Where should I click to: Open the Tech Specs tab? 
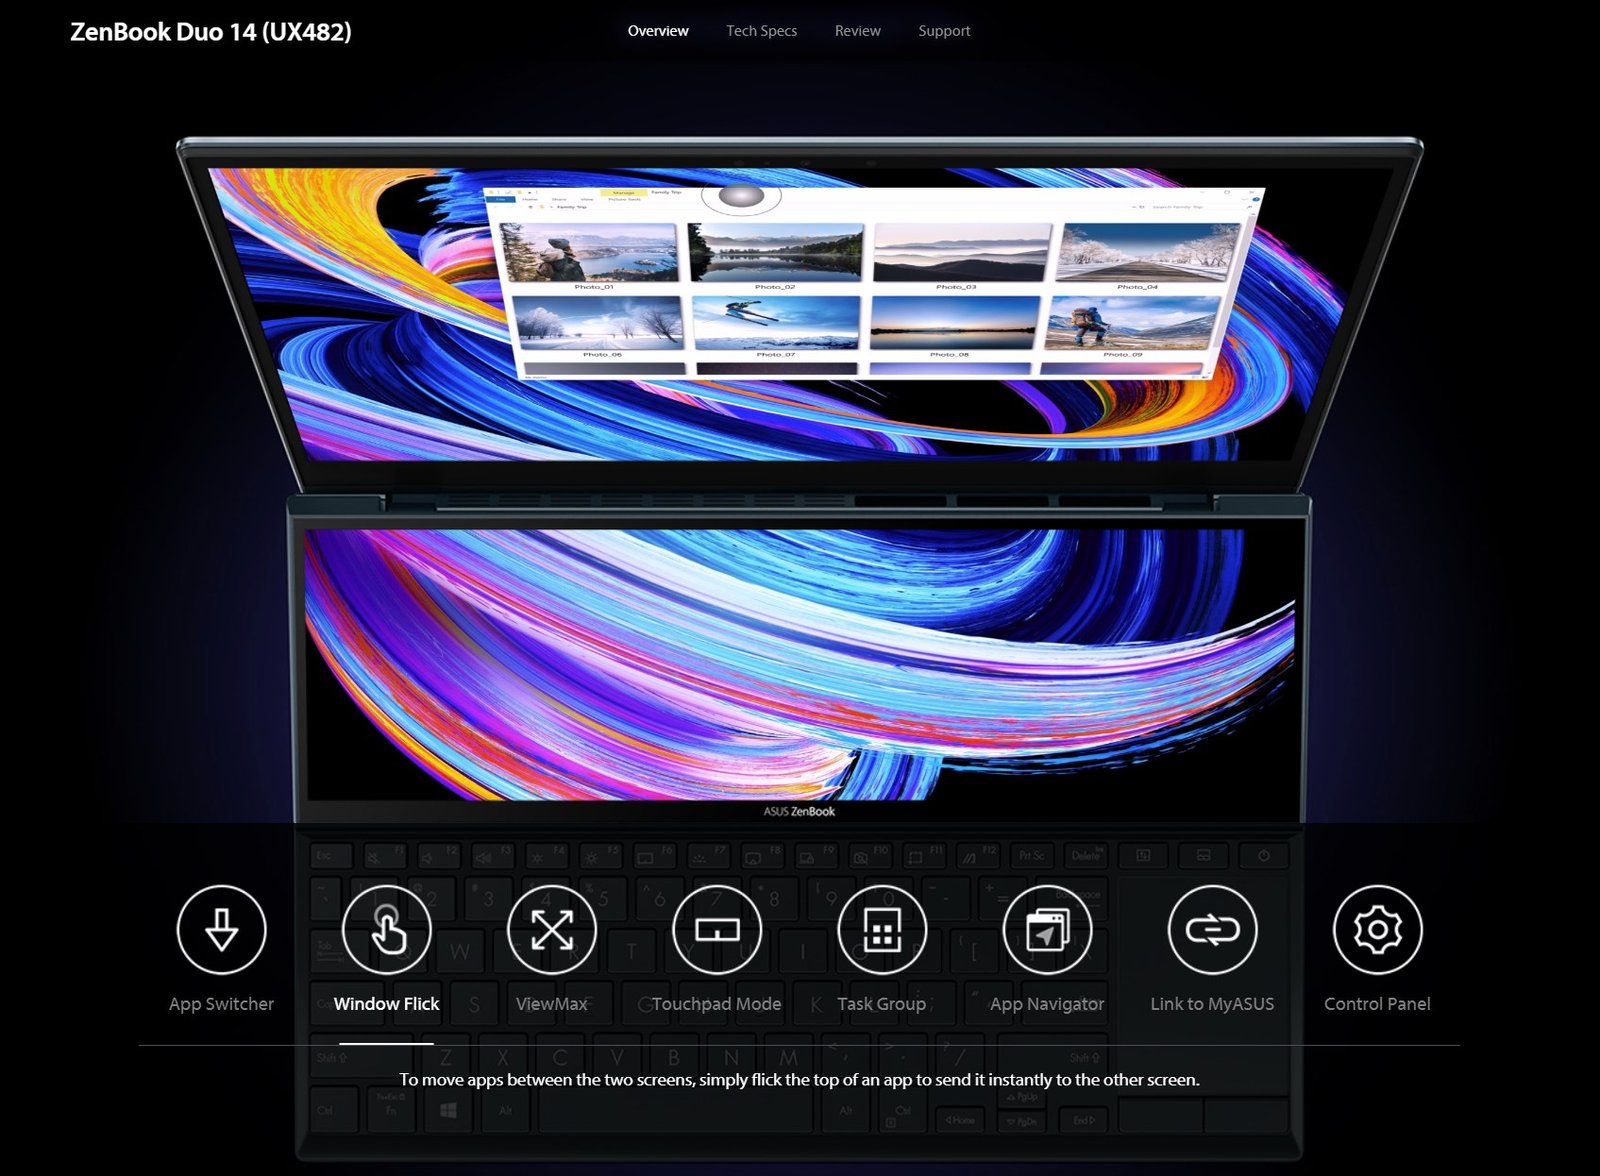(x=762, y=31)
